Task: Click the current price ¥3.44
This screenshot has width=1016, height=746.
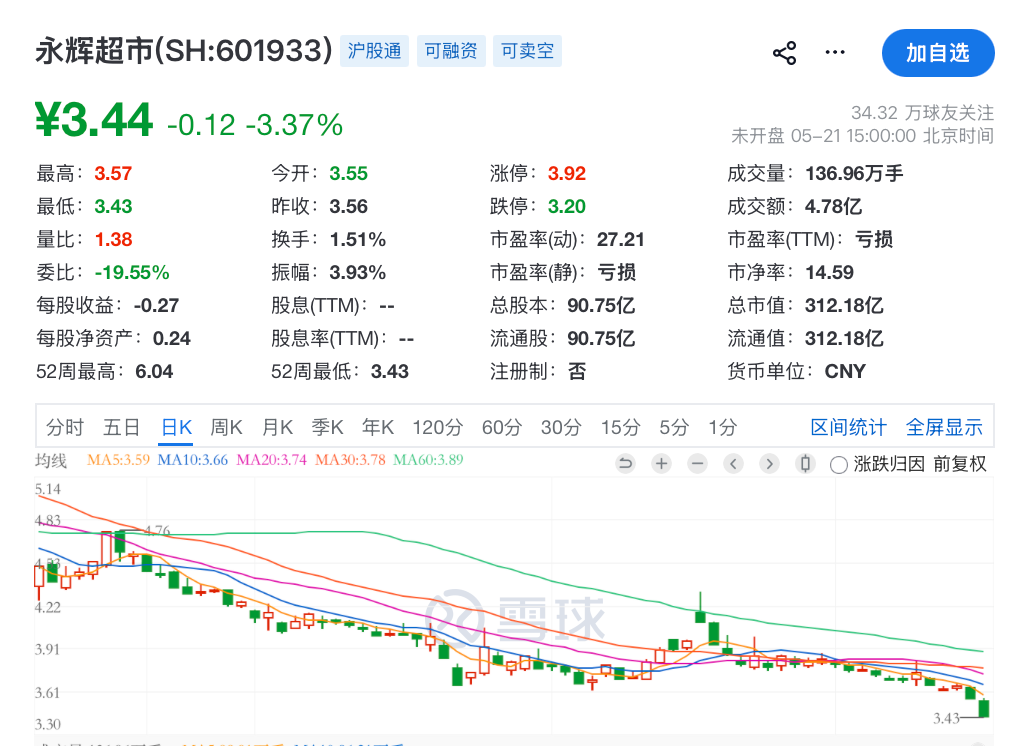Action: point(95,121)
